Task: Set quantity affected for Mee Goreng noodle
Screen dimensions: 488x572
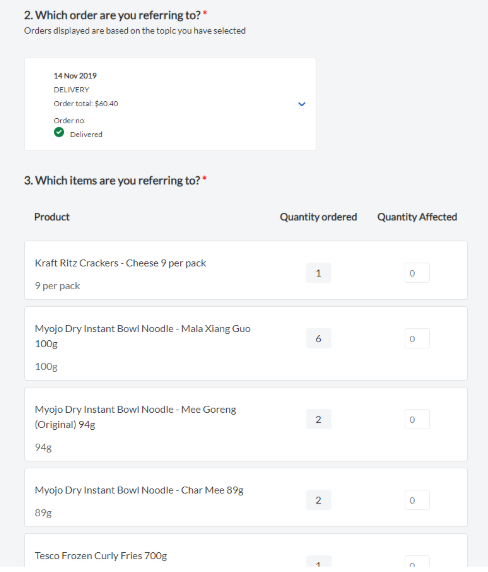Action: (417, 419)
